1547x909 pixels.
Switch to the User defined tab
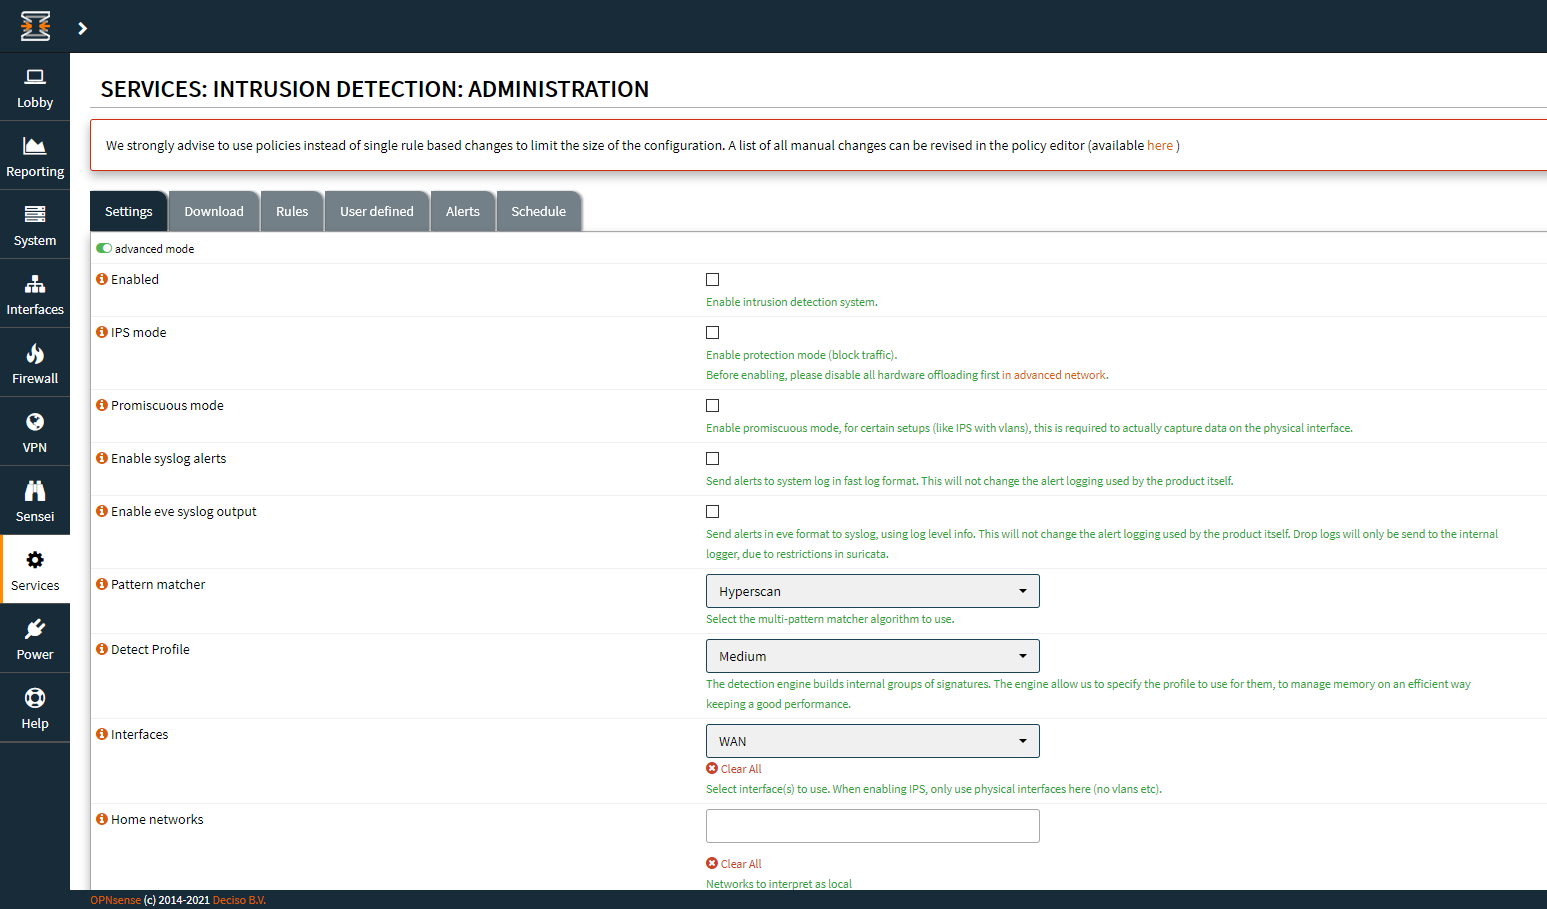pos(377,211)
